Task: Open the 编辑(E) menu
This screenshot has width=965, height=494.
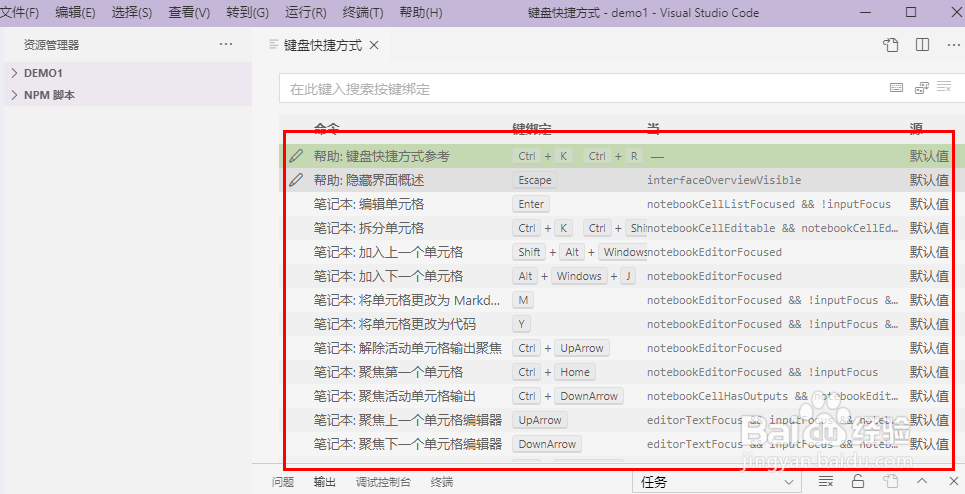Action: point(75,13)
